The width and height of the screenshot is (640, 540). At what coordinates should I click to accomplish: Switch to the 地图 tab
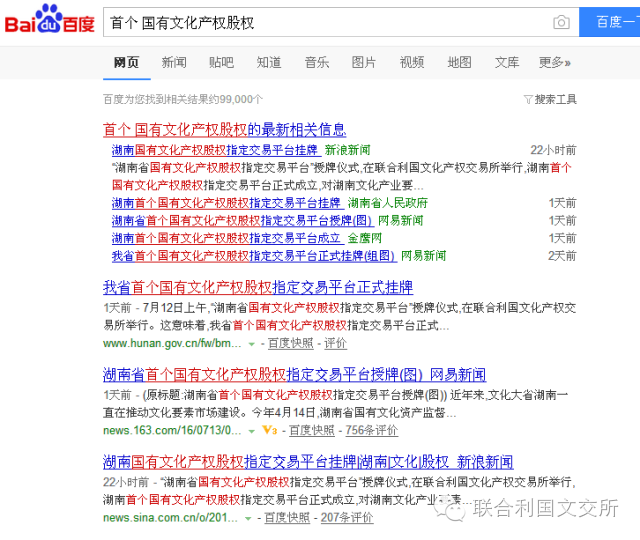coord(459,62)
